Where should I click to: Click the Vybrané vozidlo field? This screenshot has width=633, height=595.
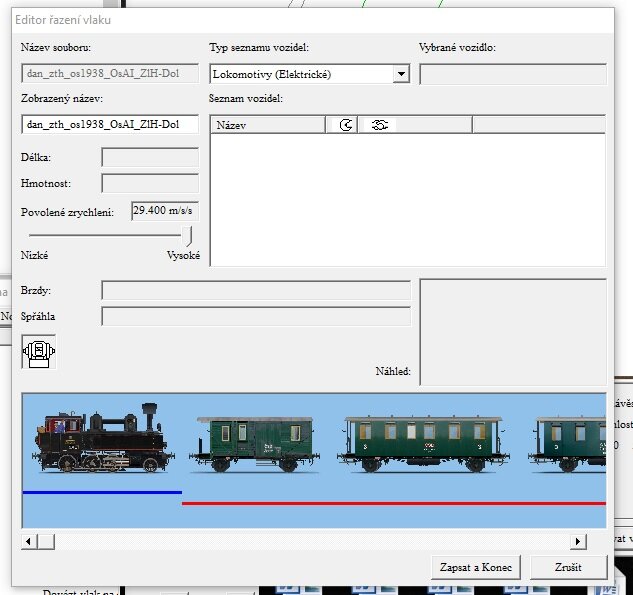point(512,74)
